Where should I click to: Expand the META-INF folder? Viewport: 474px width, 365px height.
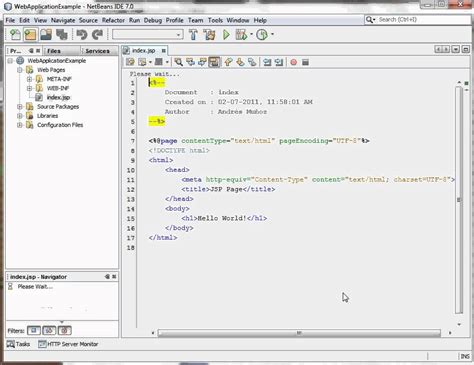(29, 79)
